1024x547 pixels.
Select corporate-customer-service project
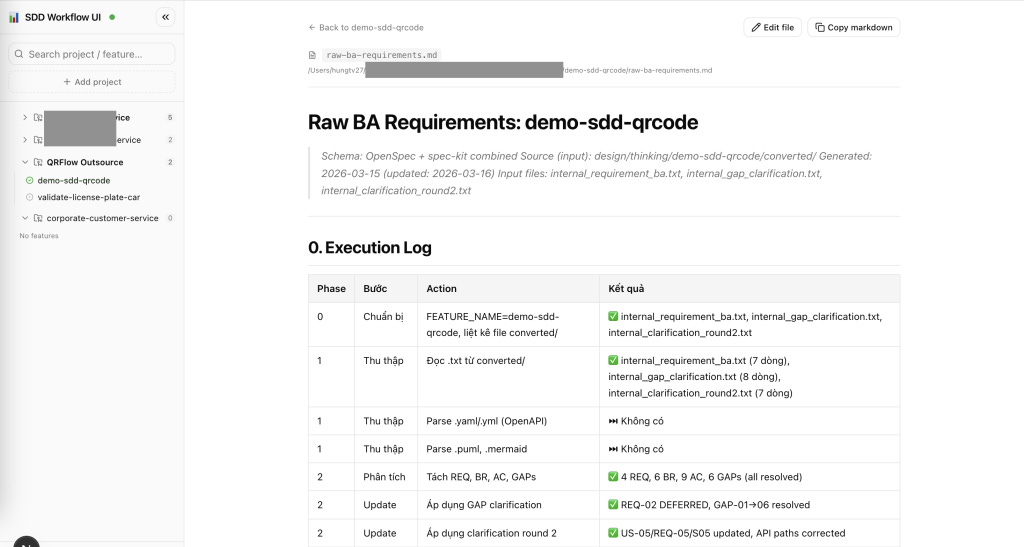click(103, 218)
